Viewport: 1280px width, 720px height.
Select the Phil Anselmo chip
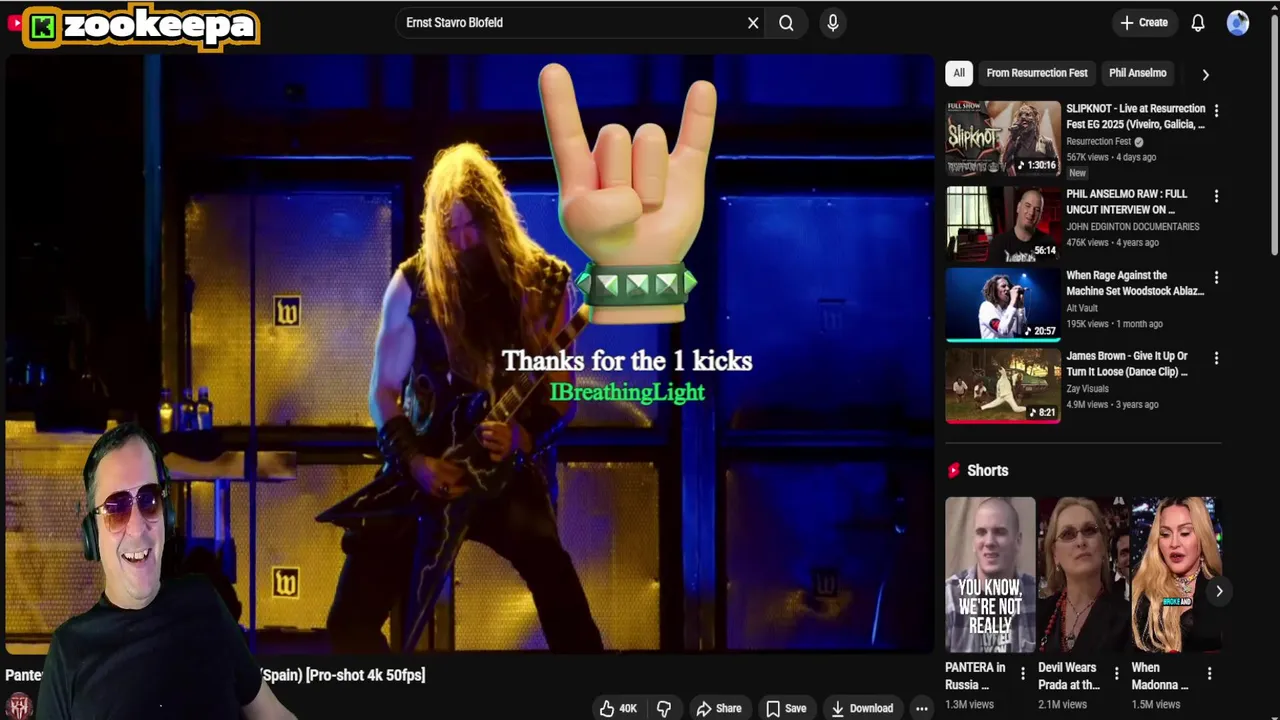[x=1137, y=73]
